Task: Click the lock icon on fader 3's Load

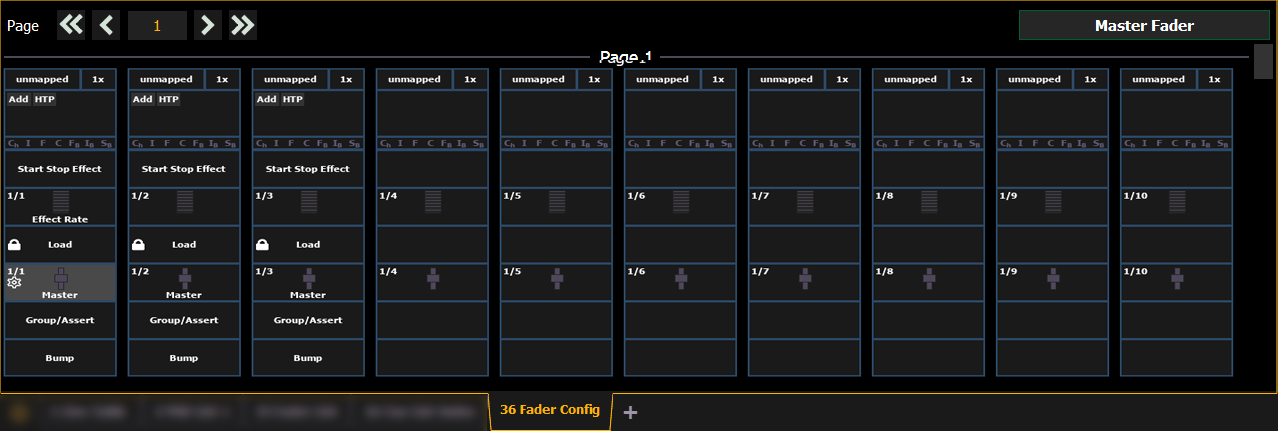Action: pyautogui.click(x=262, y=244)
